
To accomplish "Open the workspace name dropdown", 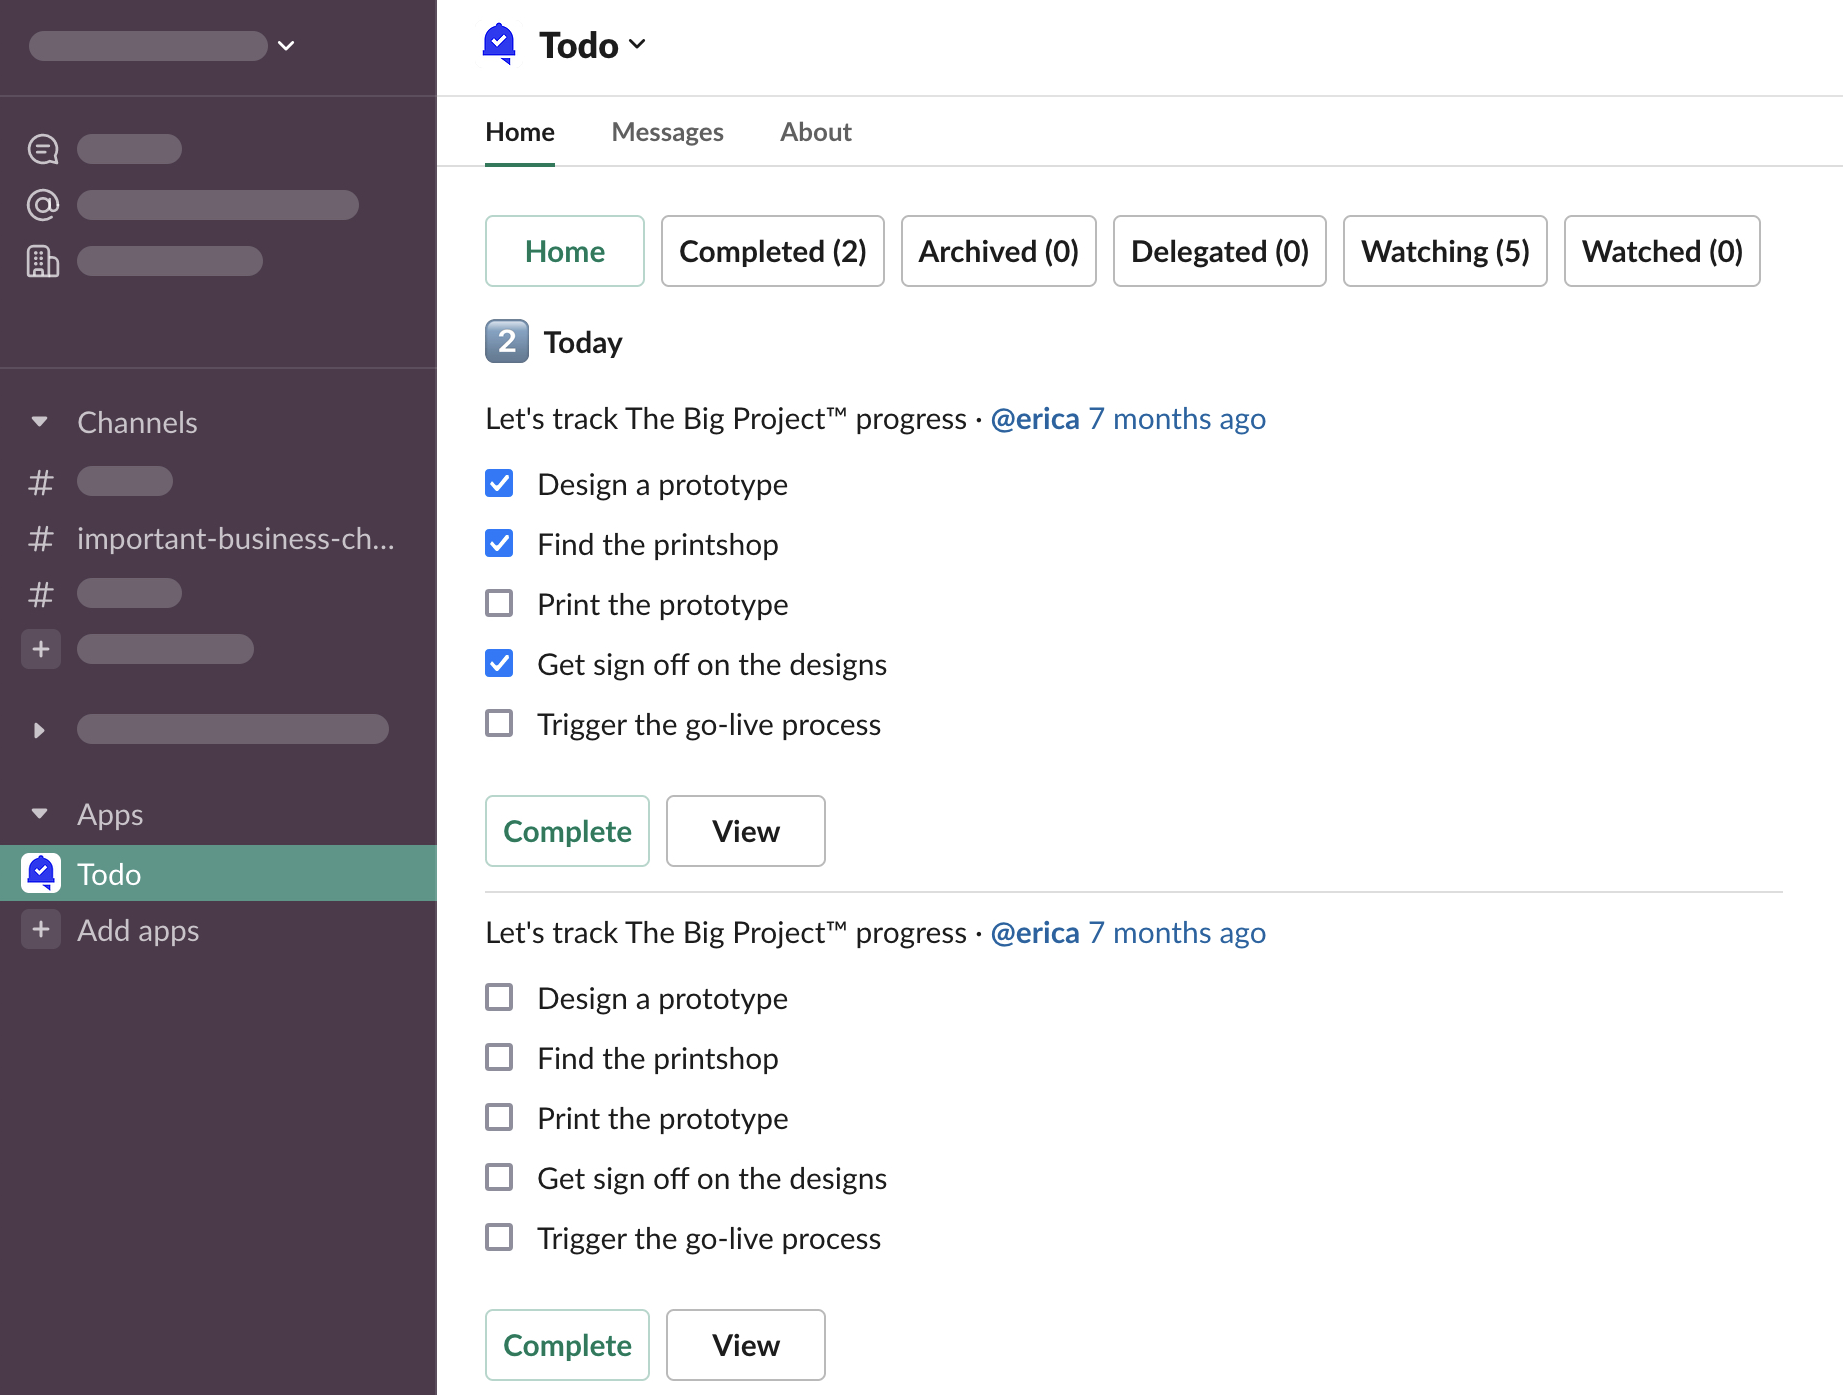I will click(286, 46).
